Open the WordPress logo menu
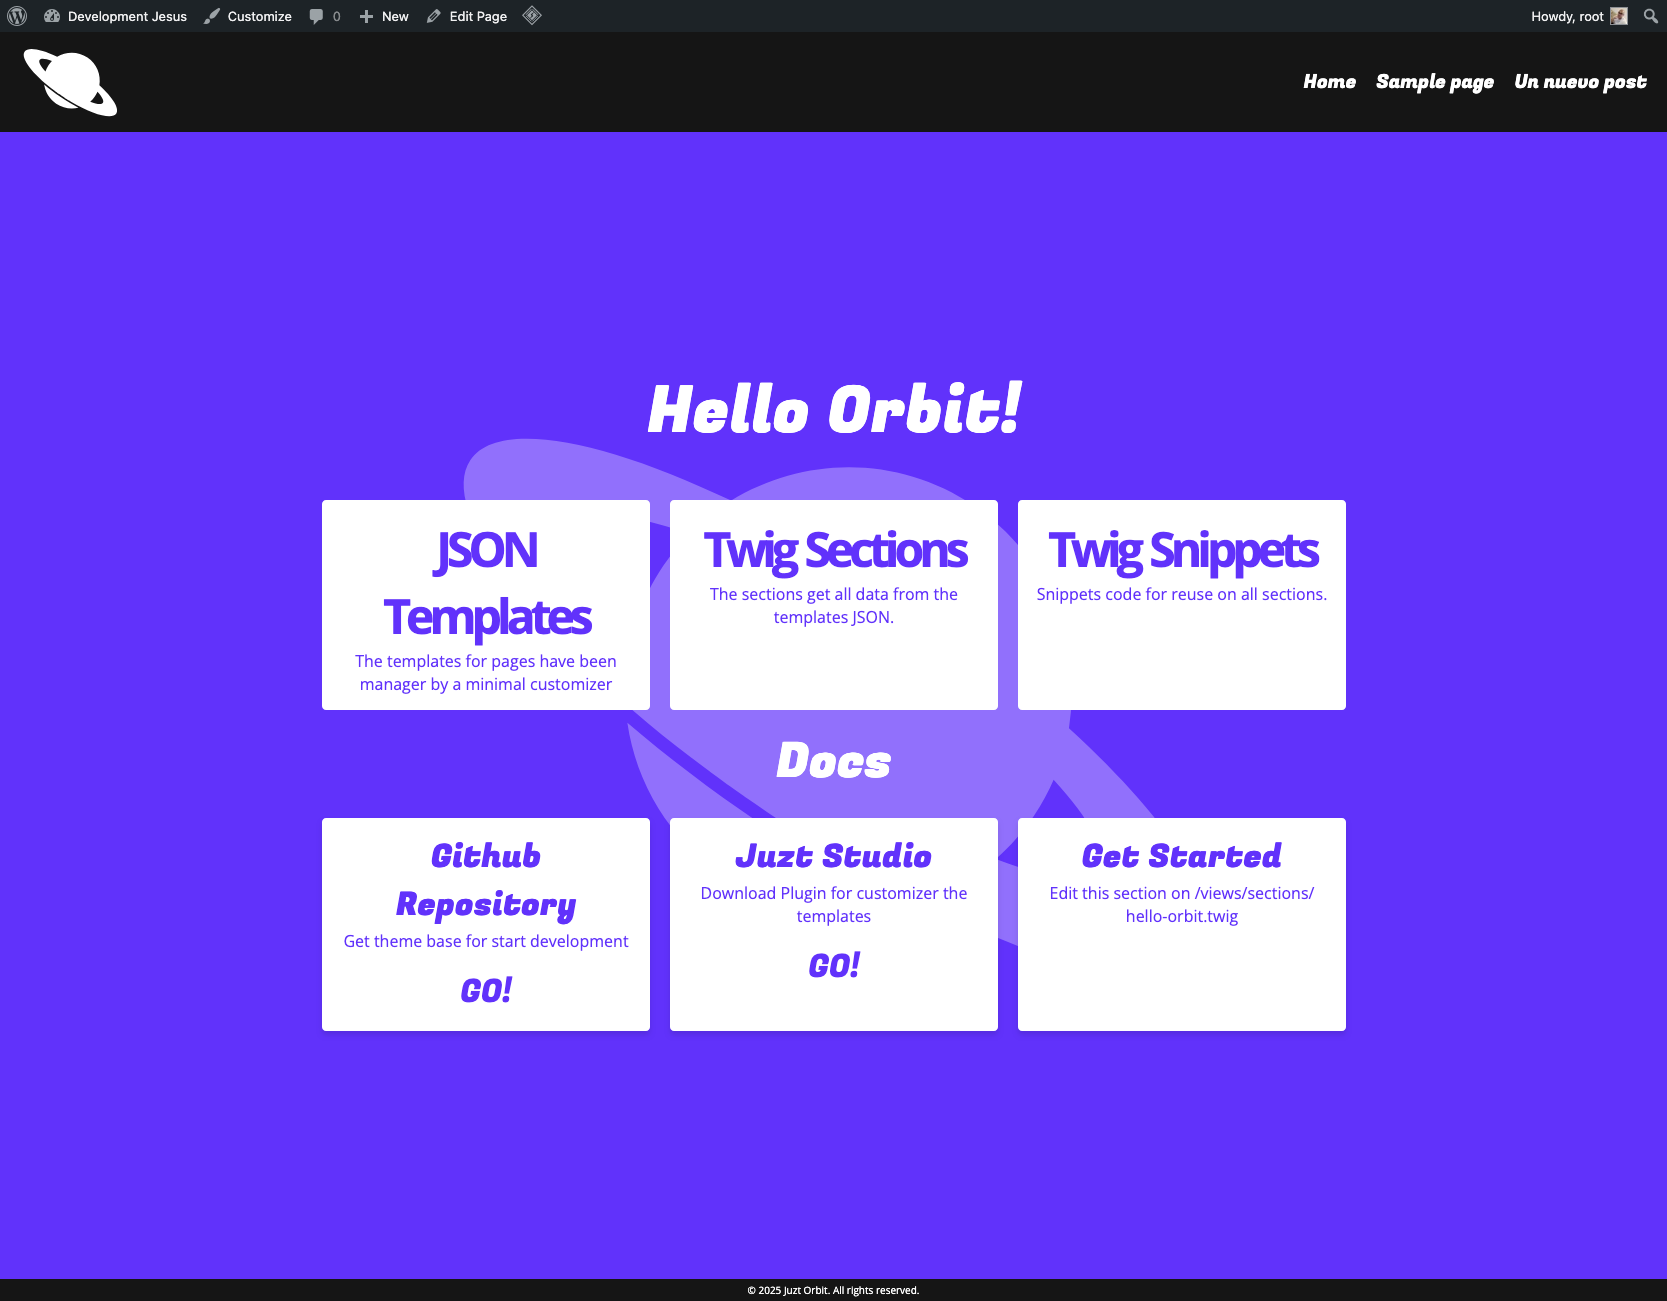This screenshot has width=1667, height=1301. [17, 16]
